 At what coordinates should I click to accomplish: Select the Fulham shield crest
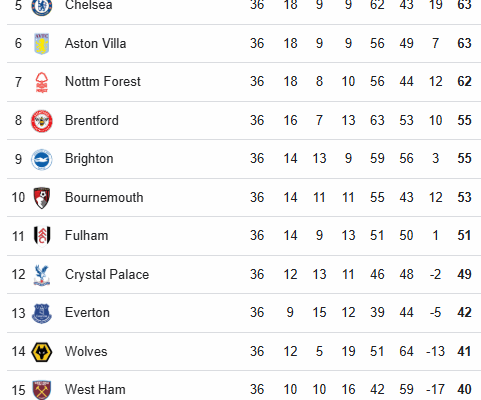point(42,236)
